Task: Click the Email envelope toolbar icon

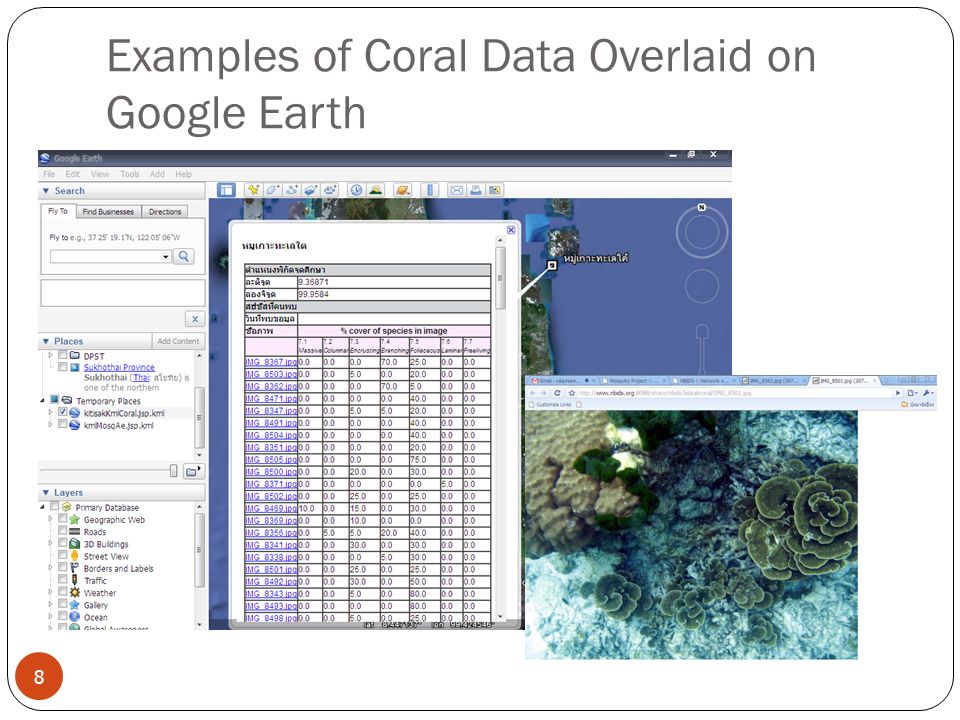Action: [x=456, y=190]
